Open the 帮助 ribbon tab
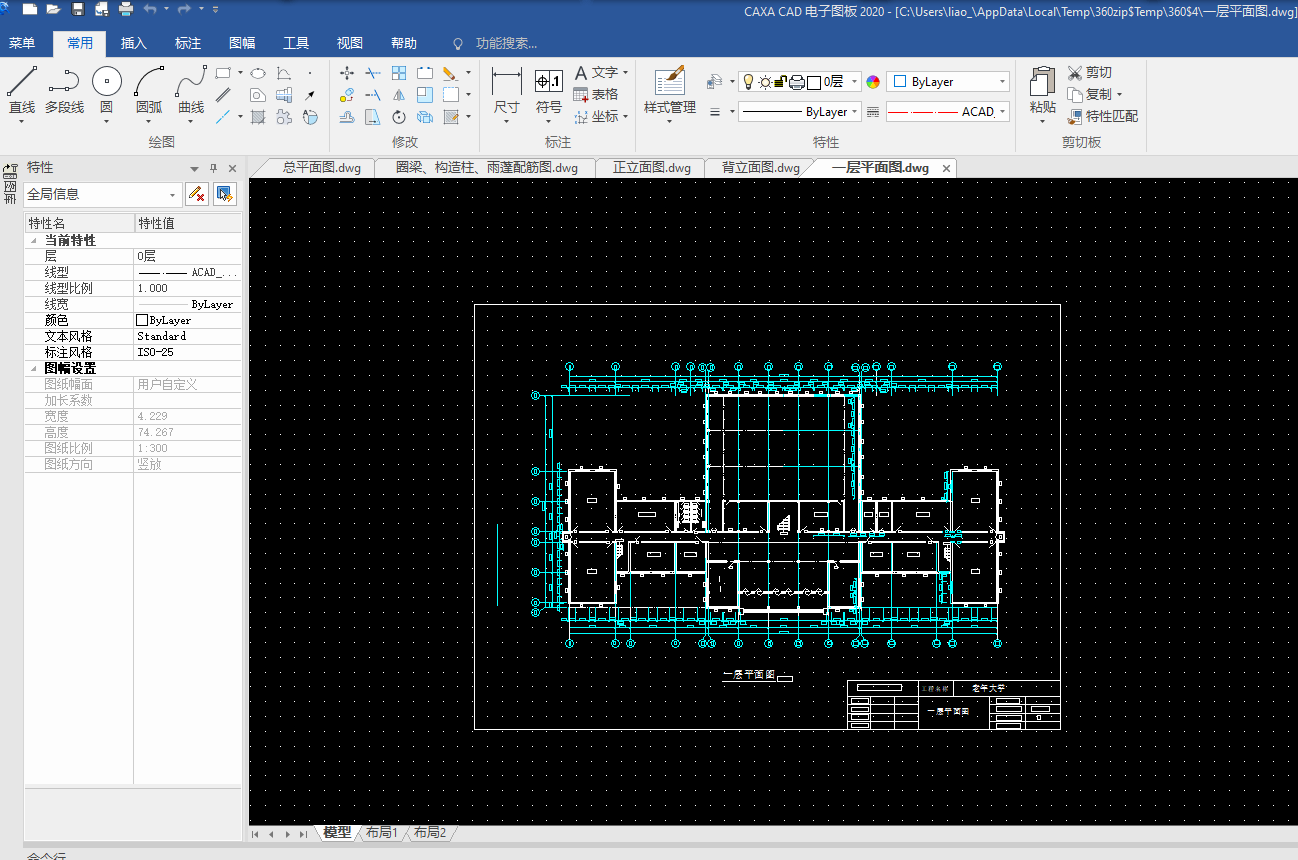 point(404,43)
